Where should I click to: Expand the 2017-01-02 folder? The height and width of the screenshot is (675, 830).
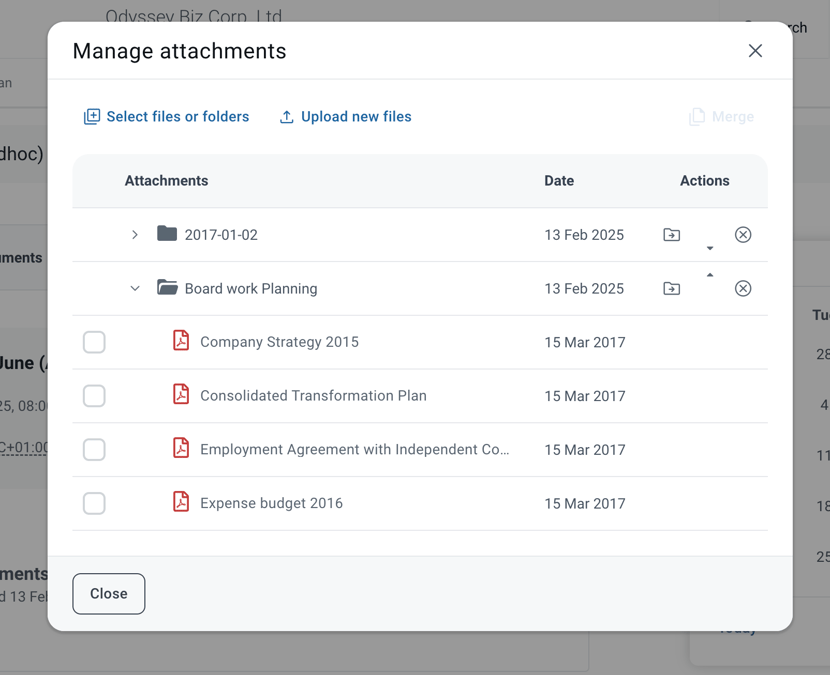(x=135, y=235)
